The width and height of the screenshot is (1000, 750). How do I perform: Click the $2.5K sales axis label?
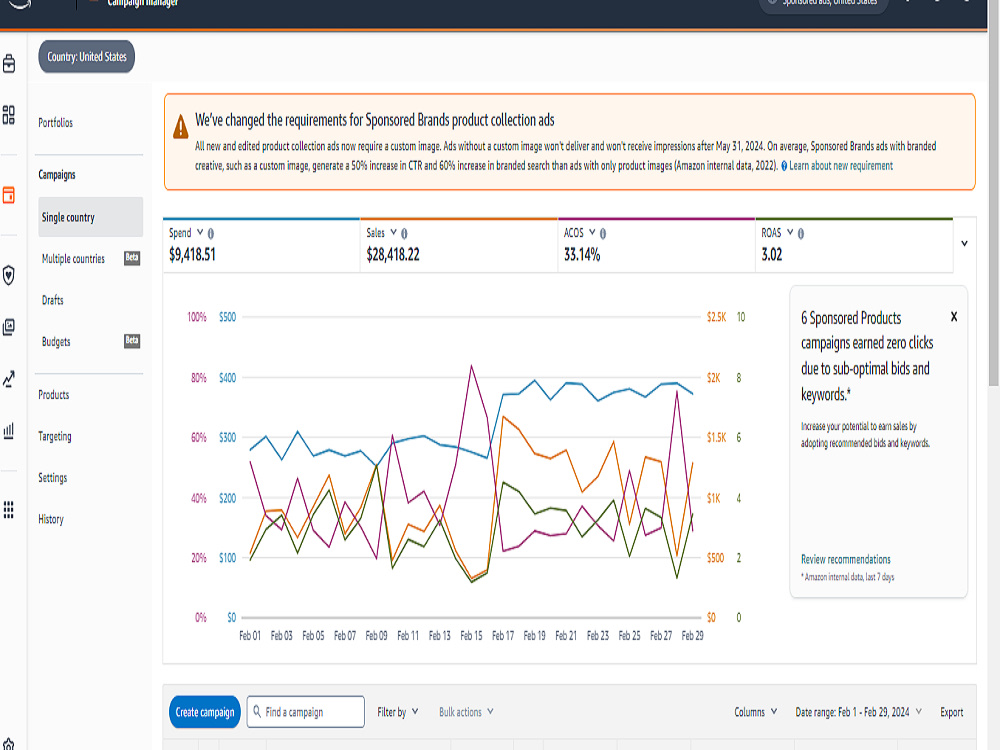click(716, 317)
